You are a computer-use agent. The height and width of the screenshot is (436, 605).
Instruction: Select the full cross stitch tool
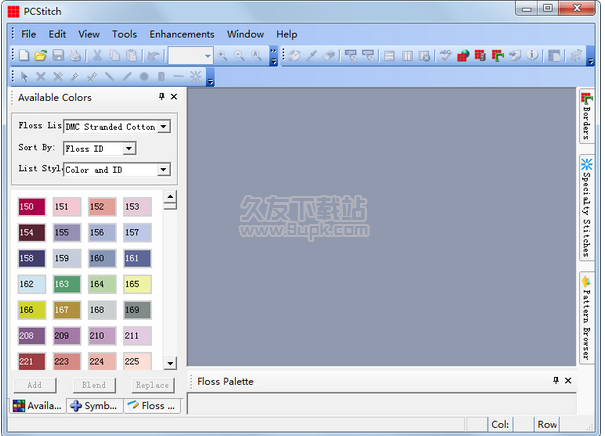point(41,77)
